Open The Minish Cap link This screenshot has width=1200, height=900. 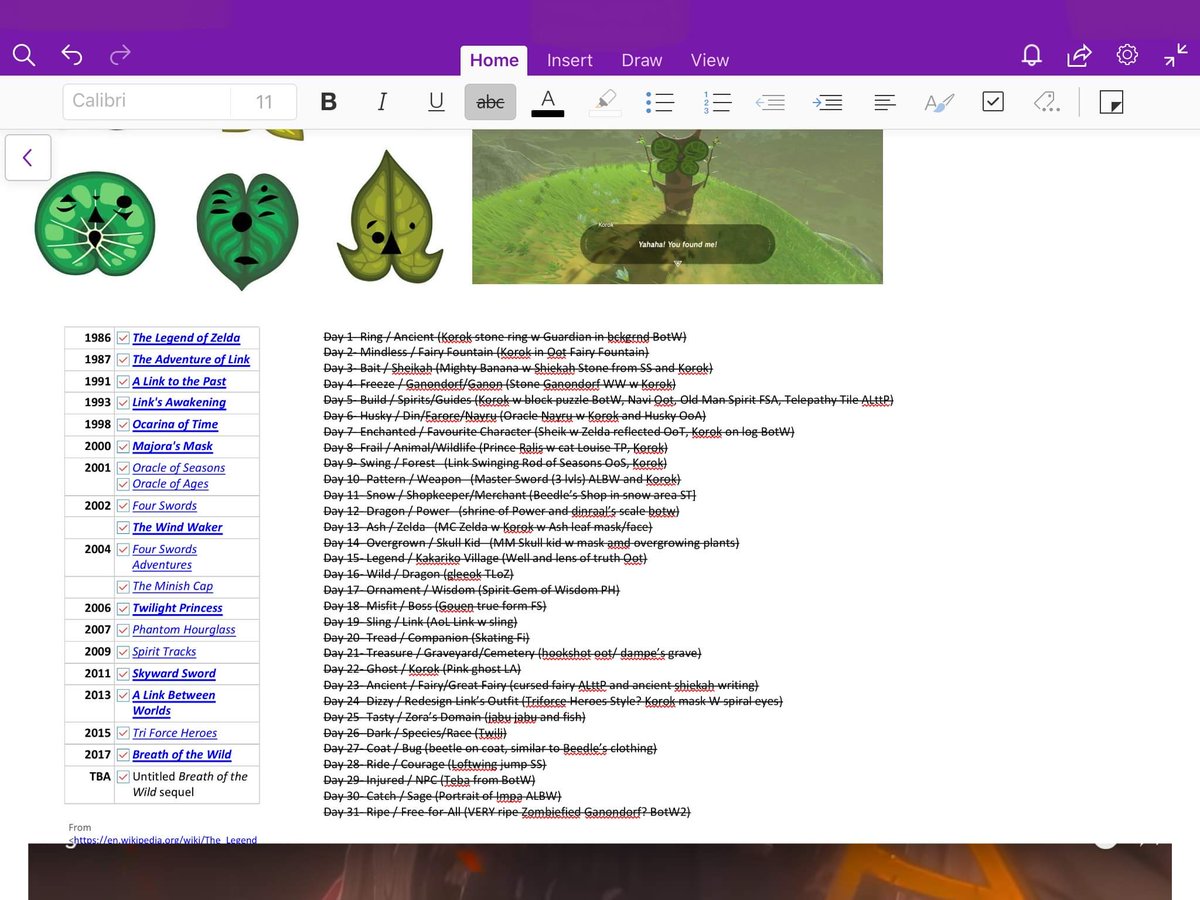pyautogui.click(x=172, y=586)
